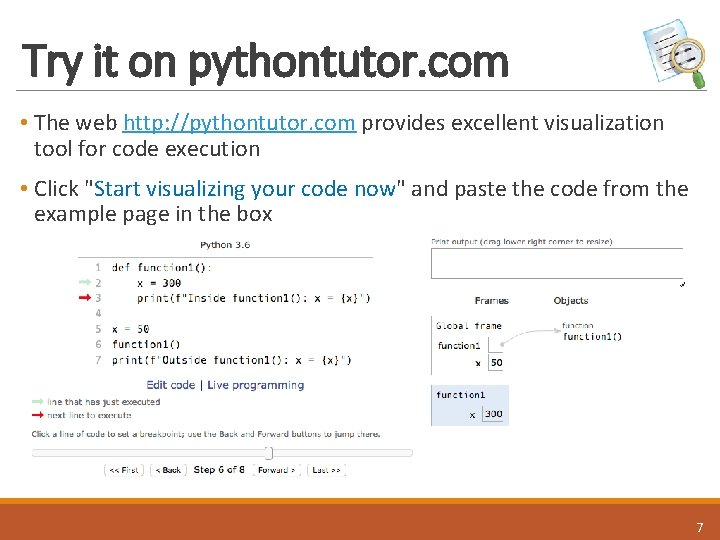Click code line 'x = 300'
Viewport: 720px width, 540px height.
159,283
